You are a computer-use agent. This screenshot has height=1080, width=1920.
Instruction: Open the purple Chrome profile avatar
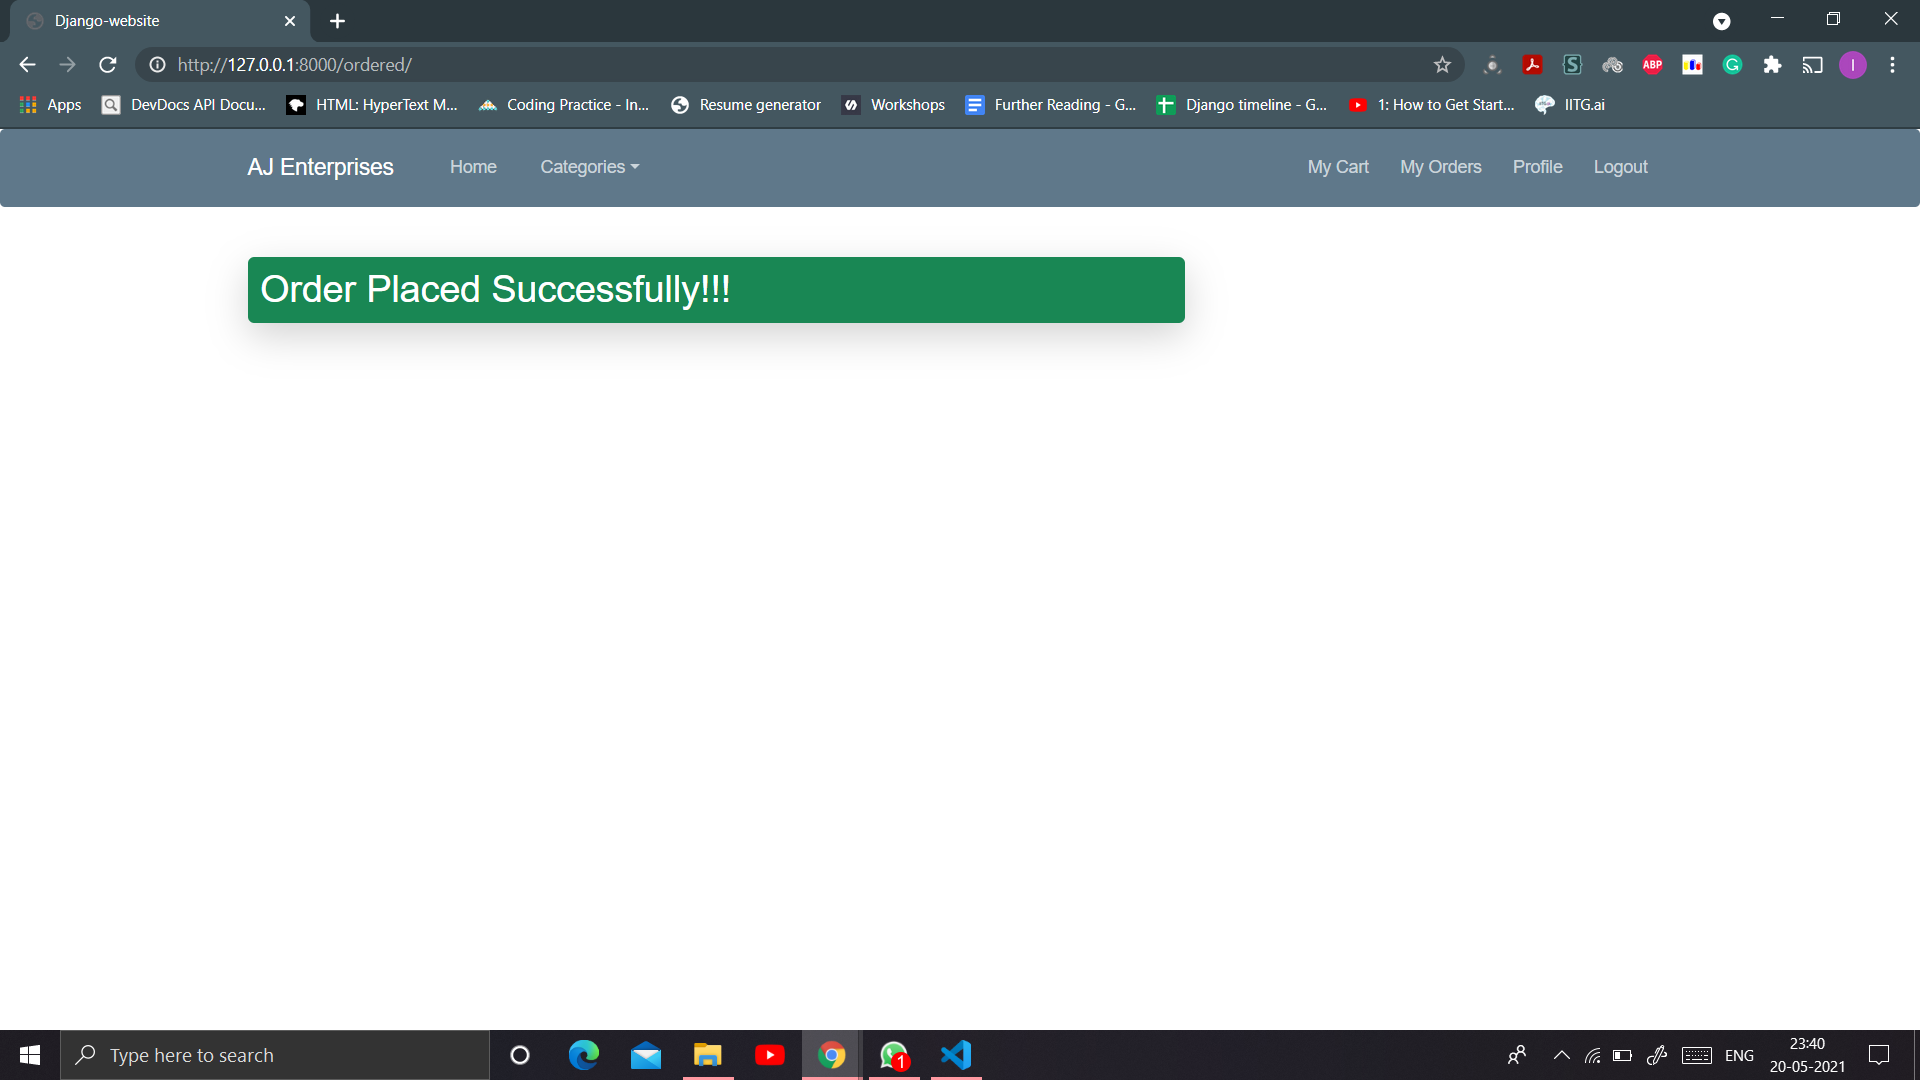(1853, 64)
